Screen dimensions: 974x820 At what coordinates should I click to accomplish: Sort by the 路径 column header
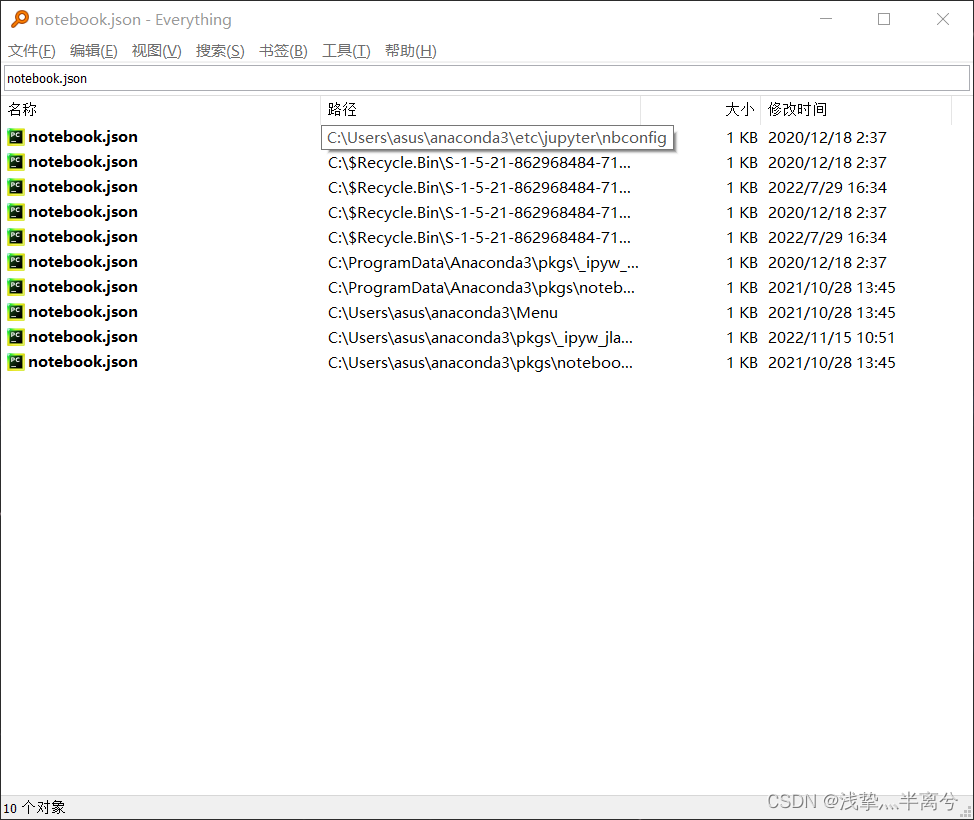click(x=480, y=109)
